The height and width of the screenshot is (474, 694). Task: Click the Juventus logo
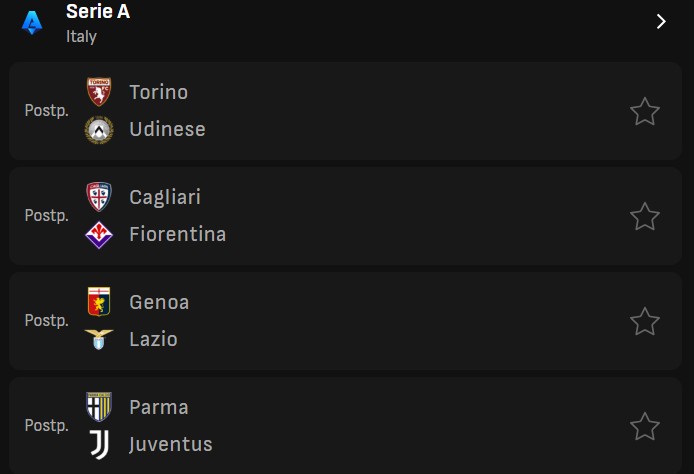pos(100,444)
